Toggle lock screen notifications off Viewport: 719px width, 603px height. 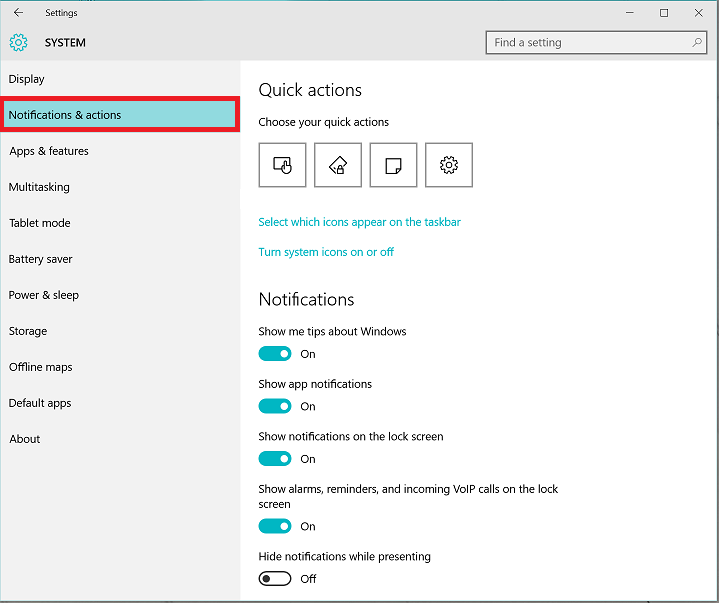point(275,459)
